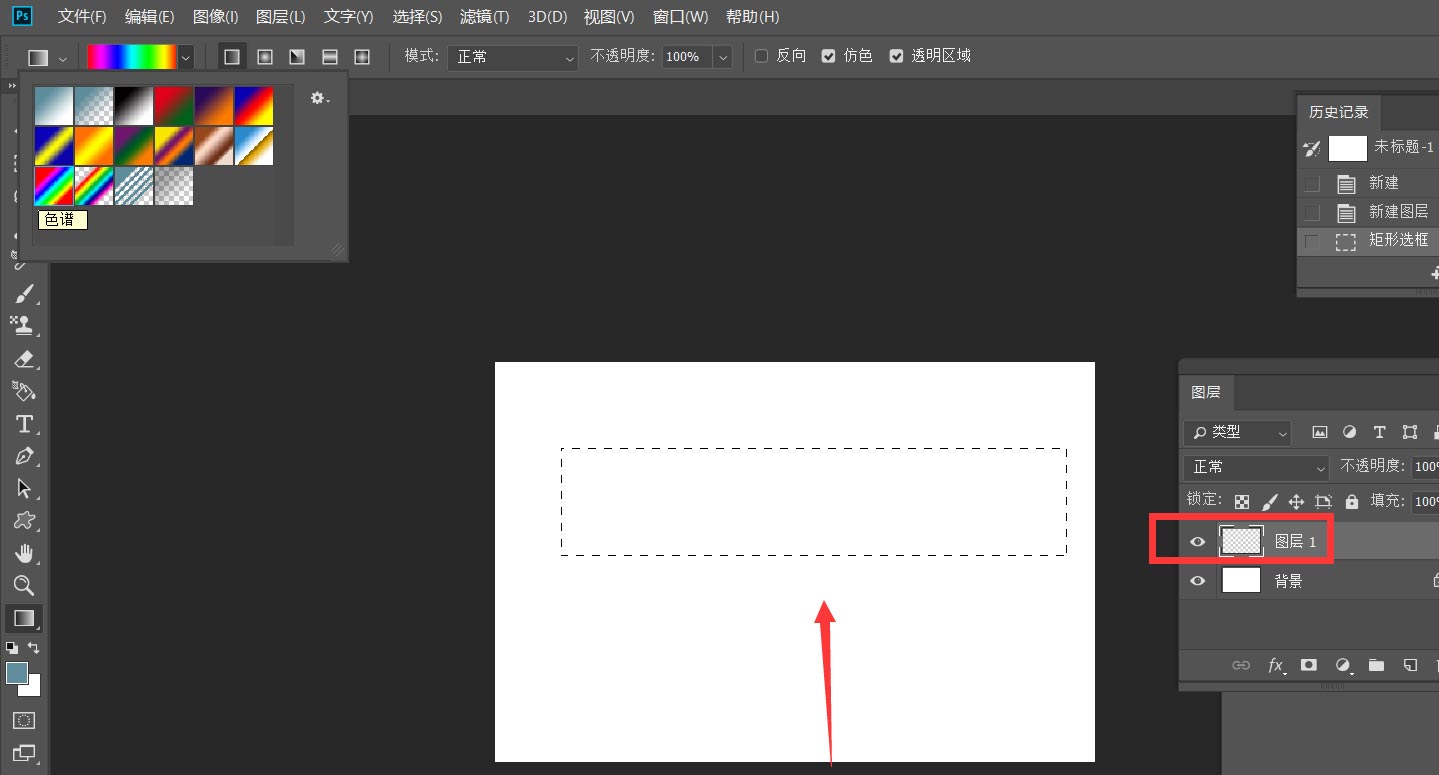Open the 窗口(W) menu
This screenshot has width=1439, height=775.
(x=680, y=17)
